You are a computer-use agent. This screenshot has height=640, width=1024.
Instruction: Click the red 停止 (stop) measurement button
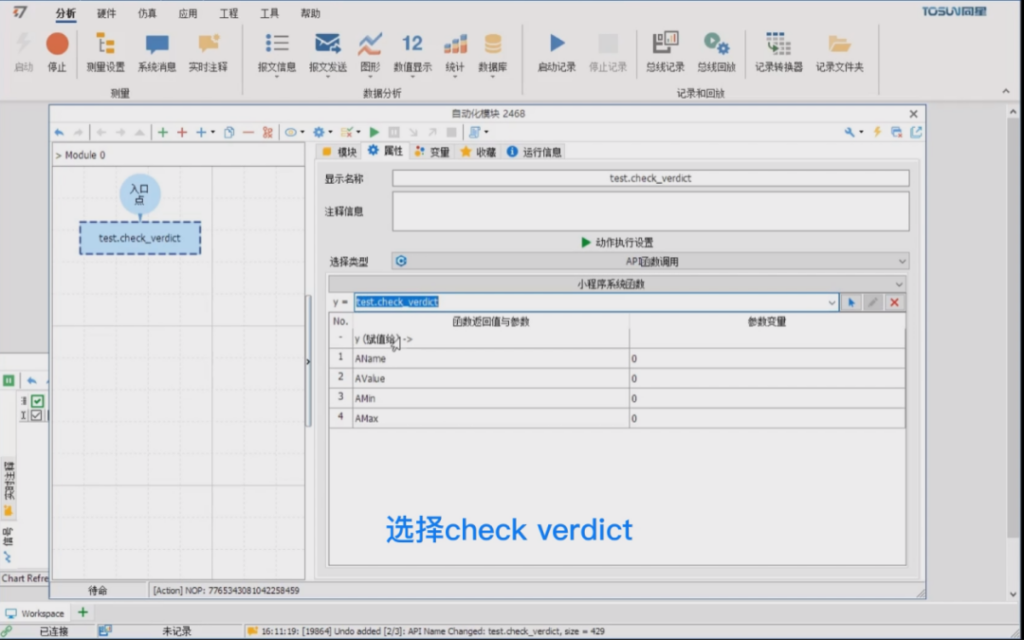point(57,52)
